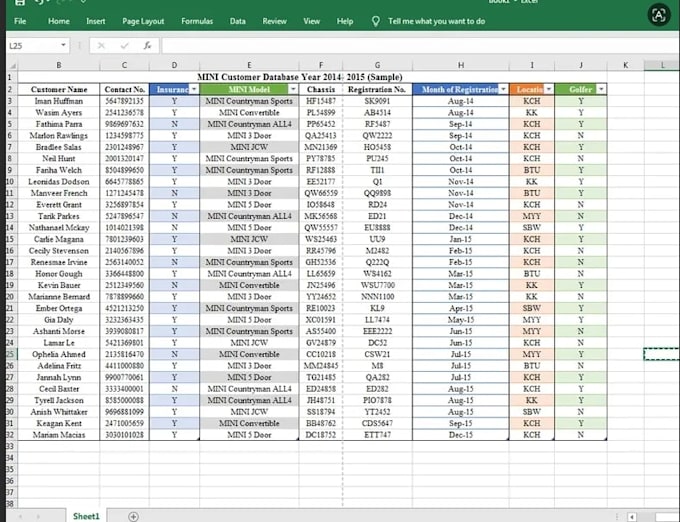
Task: Click the New sheet plus icon
Action: click(133, 516)
